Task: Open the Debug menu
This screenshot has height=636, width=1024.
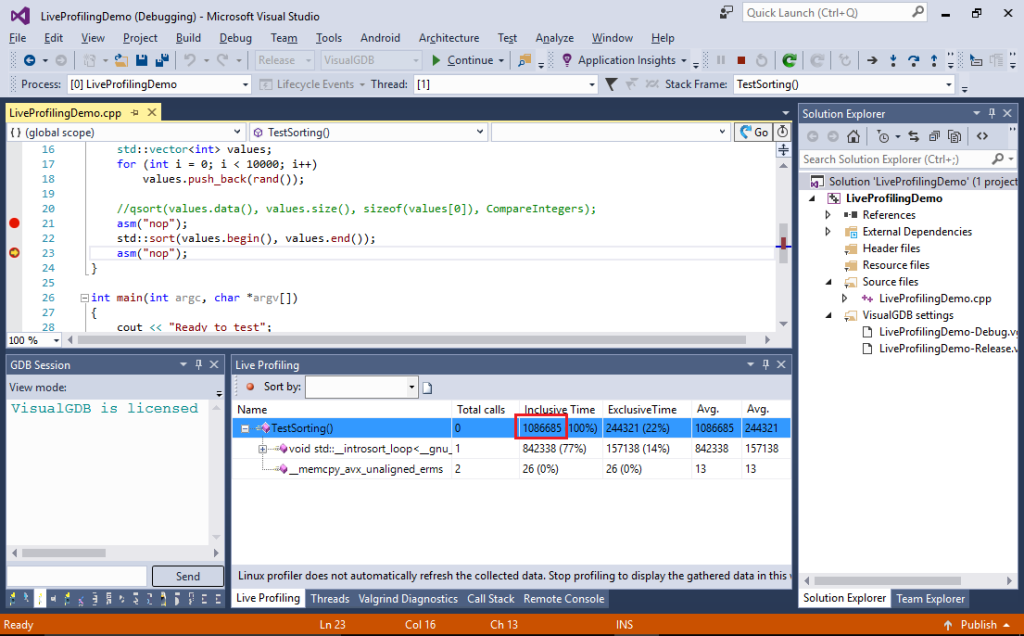Action: click(x=235, y=37)
